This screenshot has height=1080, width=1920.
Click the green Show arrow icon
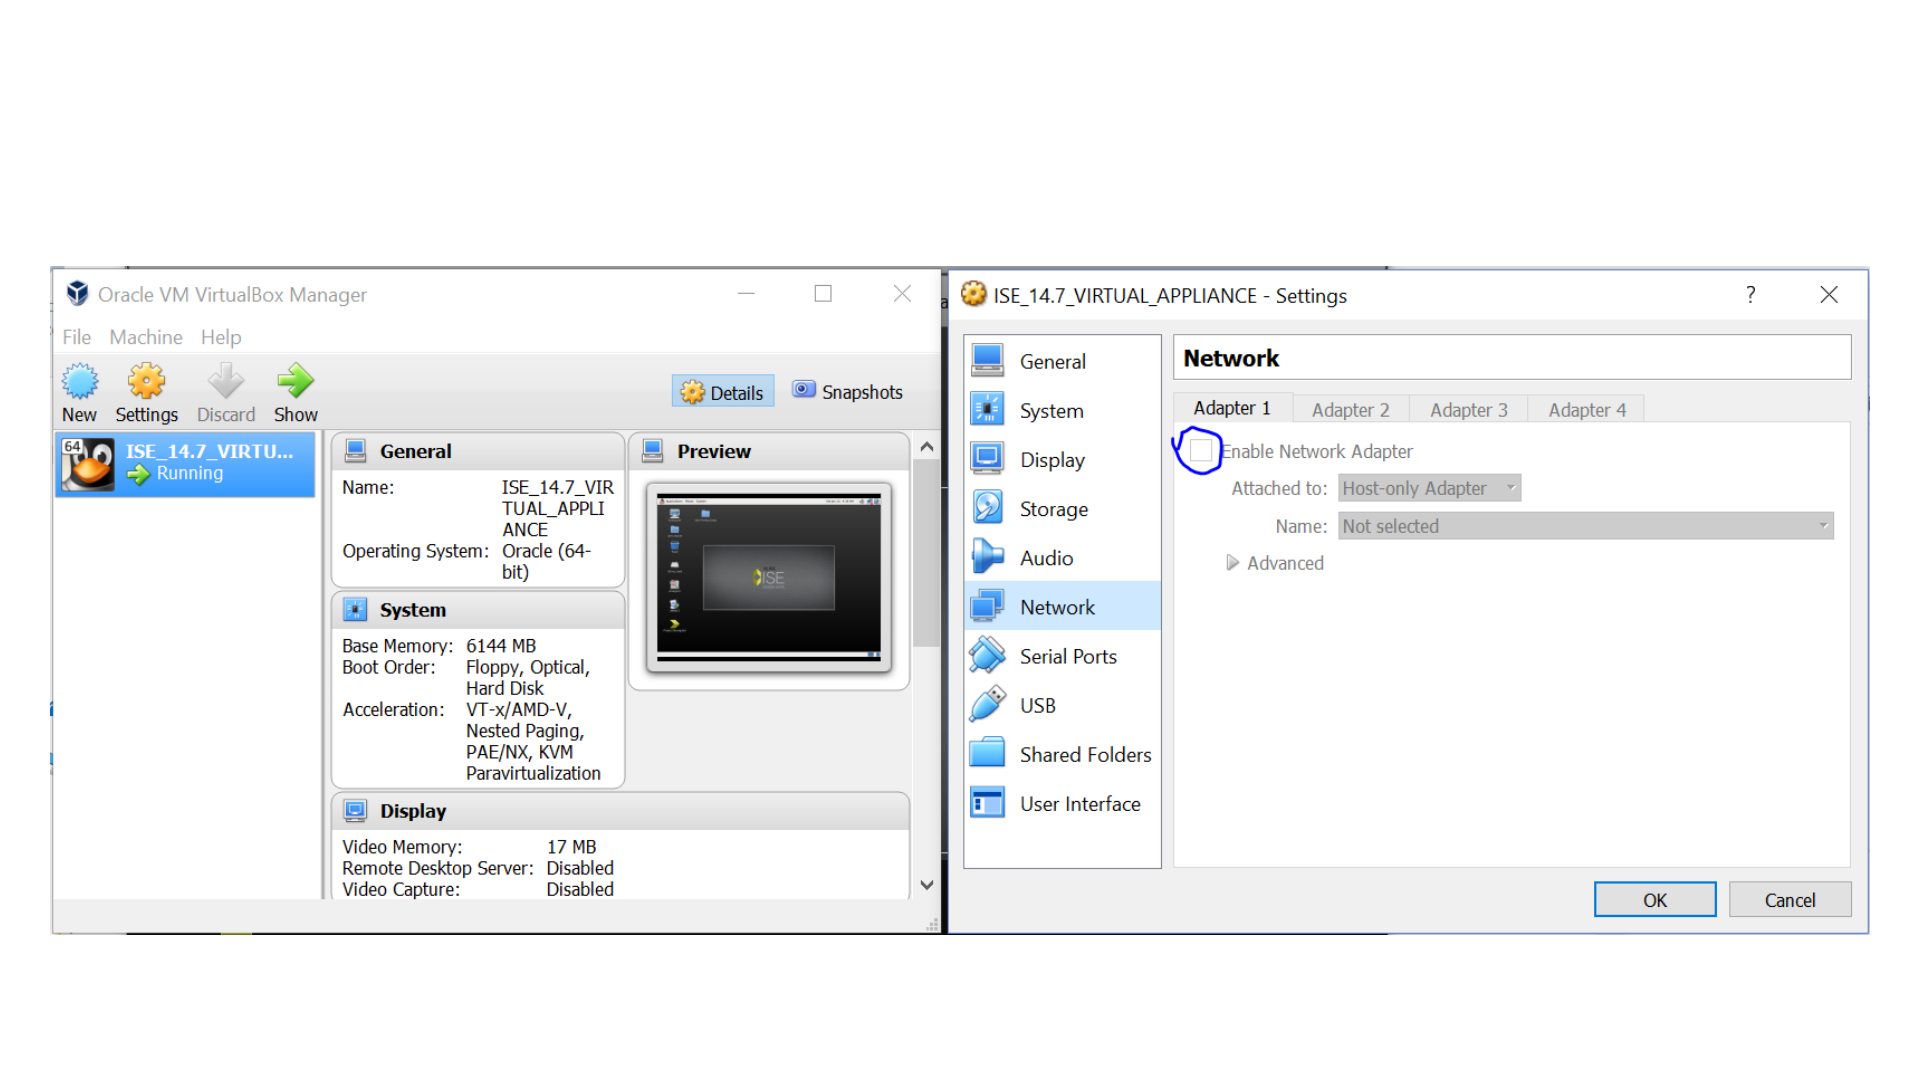point(295,382)
